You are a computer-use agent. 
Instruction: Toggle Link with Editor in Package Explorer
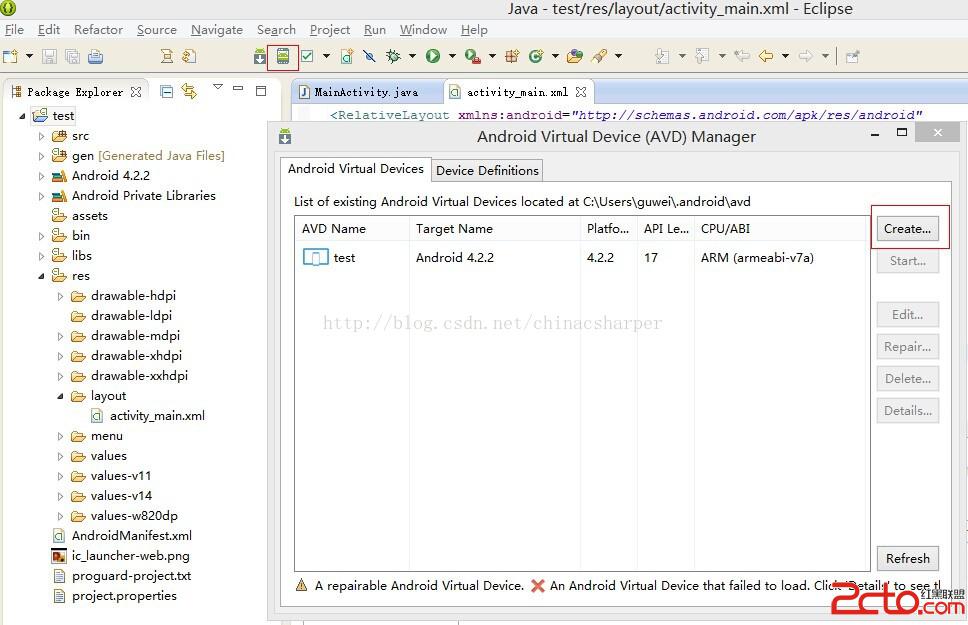click(189, 91)
